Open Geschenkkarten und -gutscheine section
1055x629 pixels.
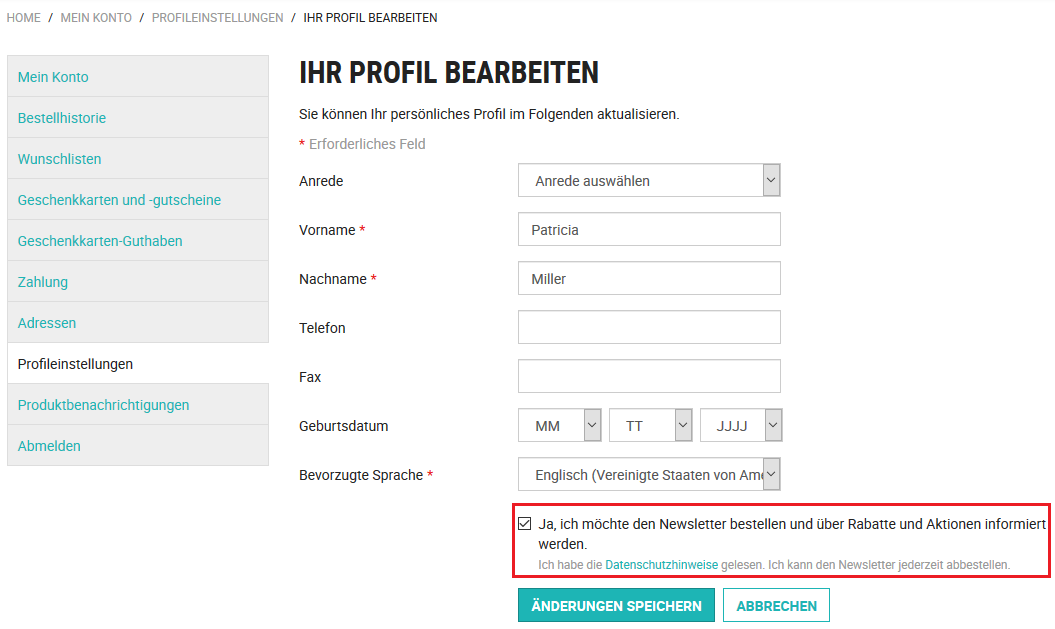pos(120,199)
